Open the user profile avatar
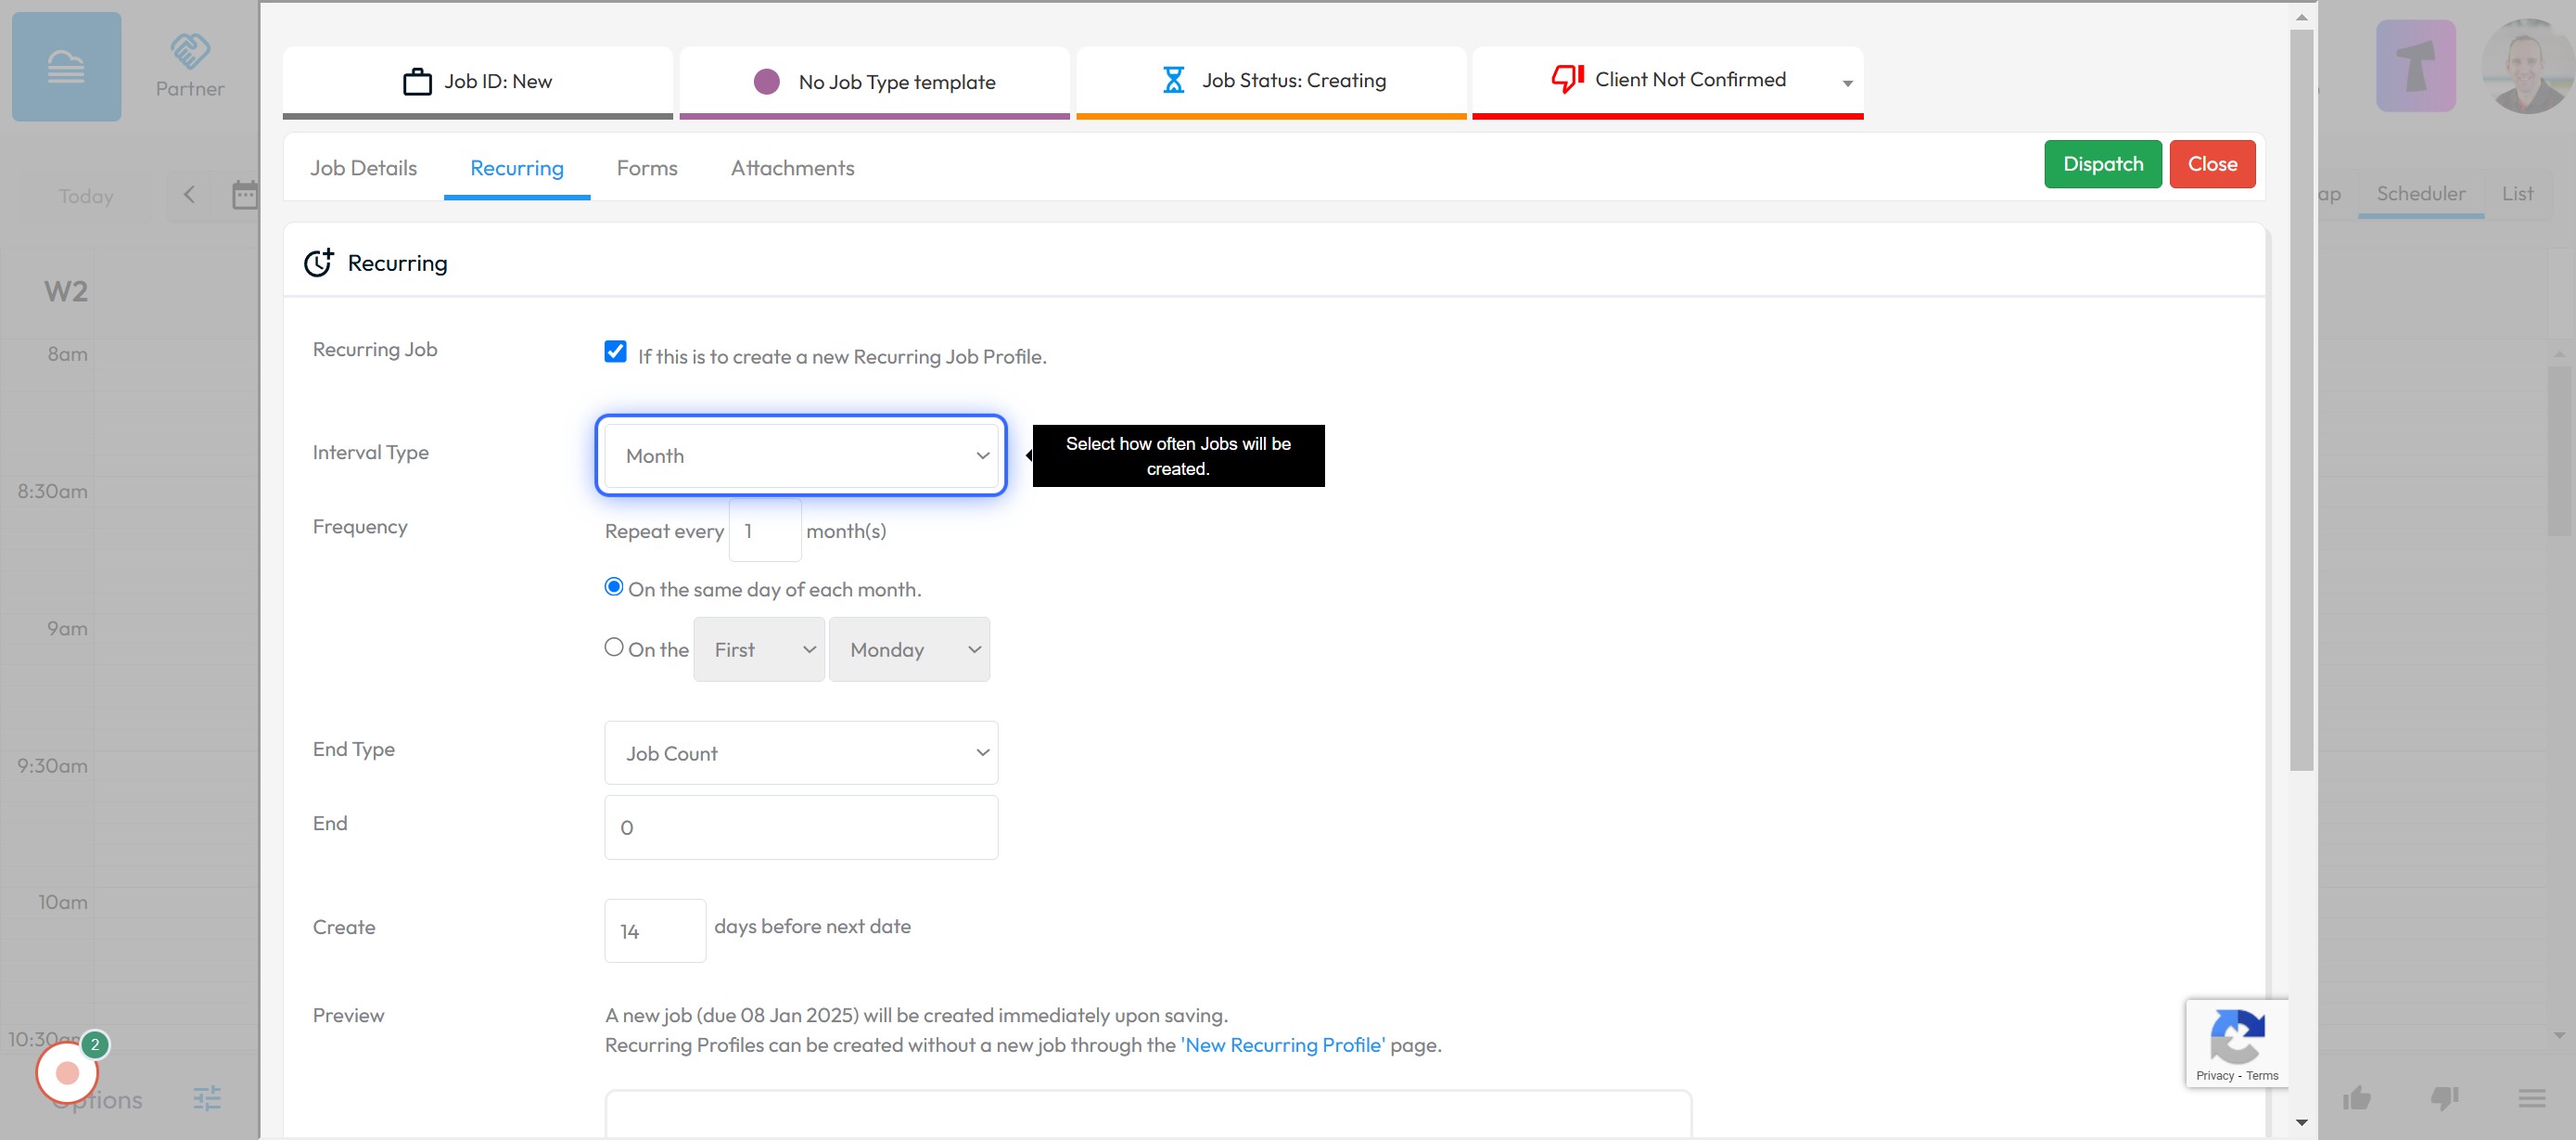The width and height of the screenshot is (2576, 1140). point(2528,66)
